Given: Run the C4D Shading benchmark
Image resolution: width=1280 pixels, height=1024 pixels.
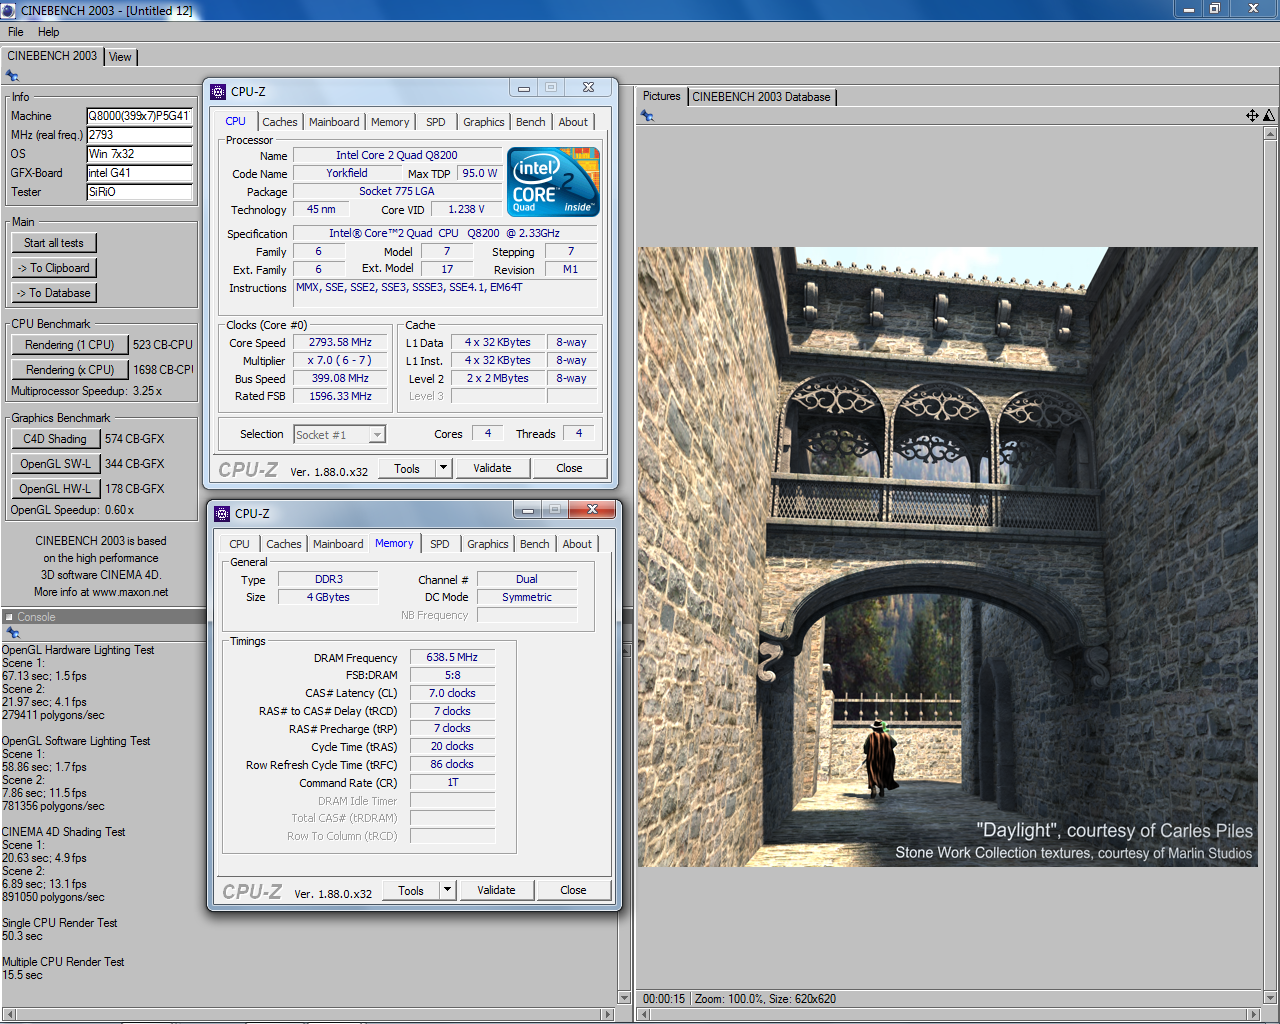Looking at the screenshot, I should 55,439.
